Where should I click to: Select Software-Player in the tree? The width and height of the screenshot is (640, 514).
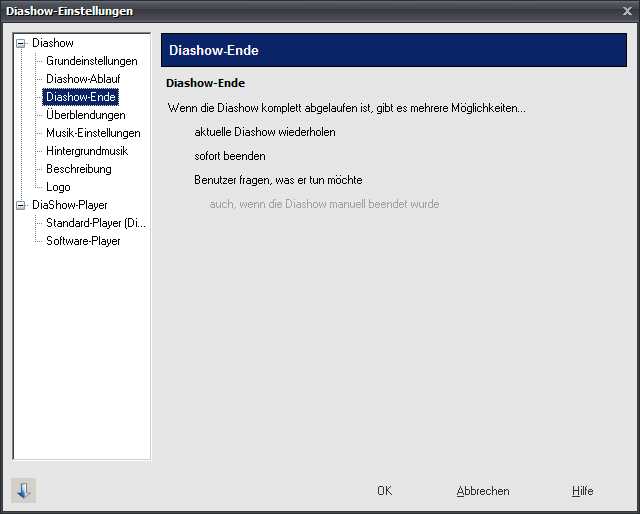click(83, 241)
